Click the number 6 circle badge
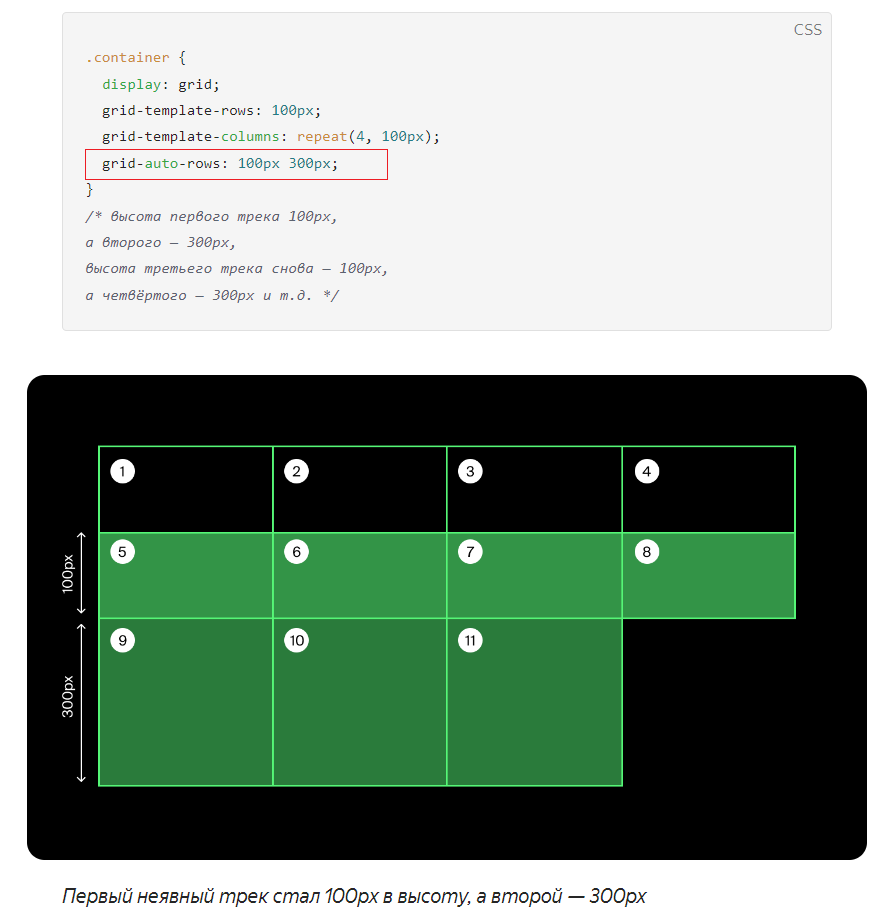The image size is (896, 914). point(296,552)
